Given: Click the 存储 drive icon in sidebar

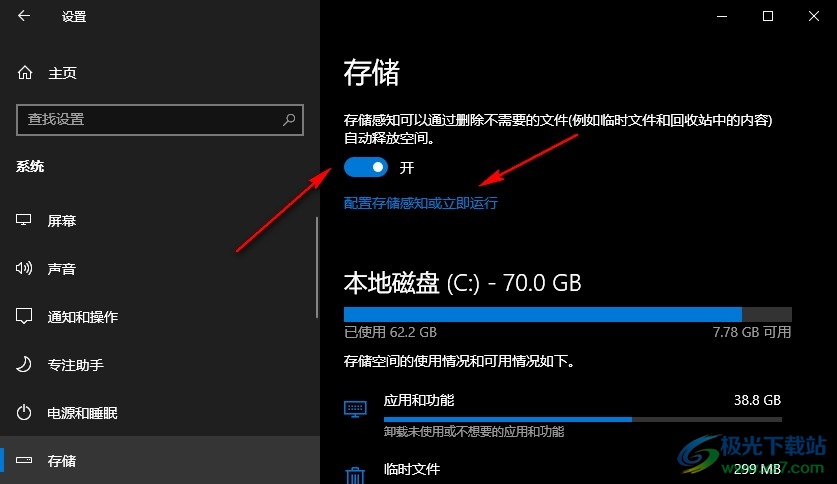Looking at the screenshot, I should click(x=23, y=460).
